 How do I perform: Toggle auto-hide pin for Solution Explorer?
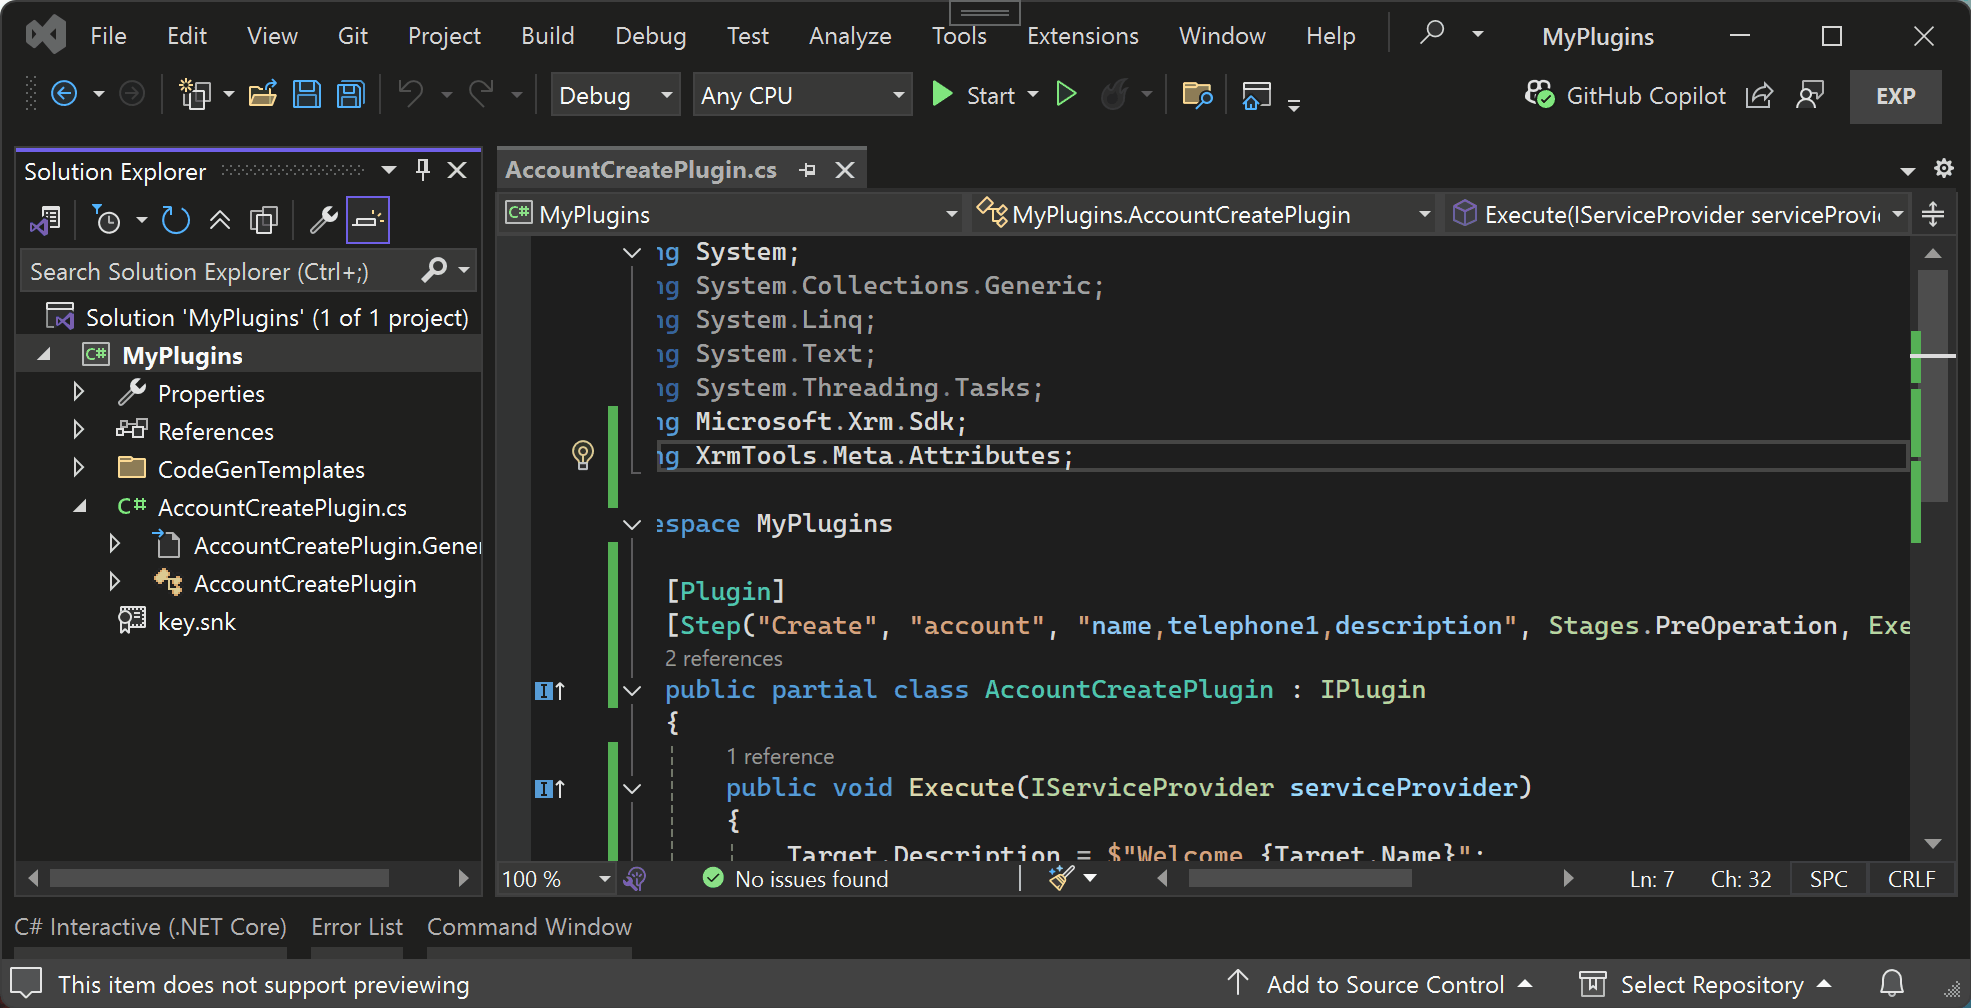(422, 170)
